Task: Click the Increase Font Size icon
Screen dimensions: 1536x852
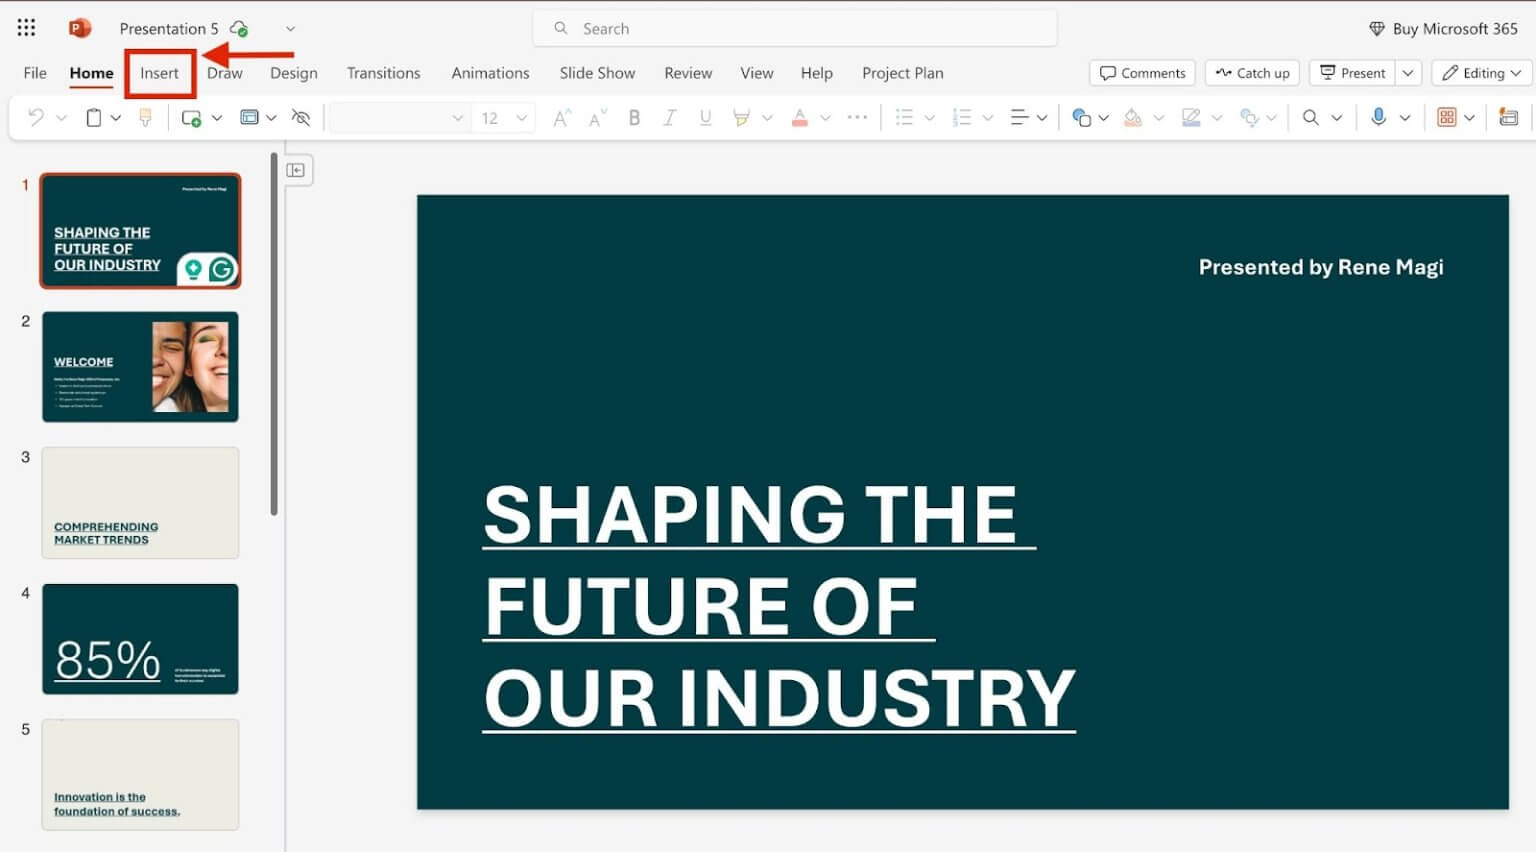Action: coord(561,118)
